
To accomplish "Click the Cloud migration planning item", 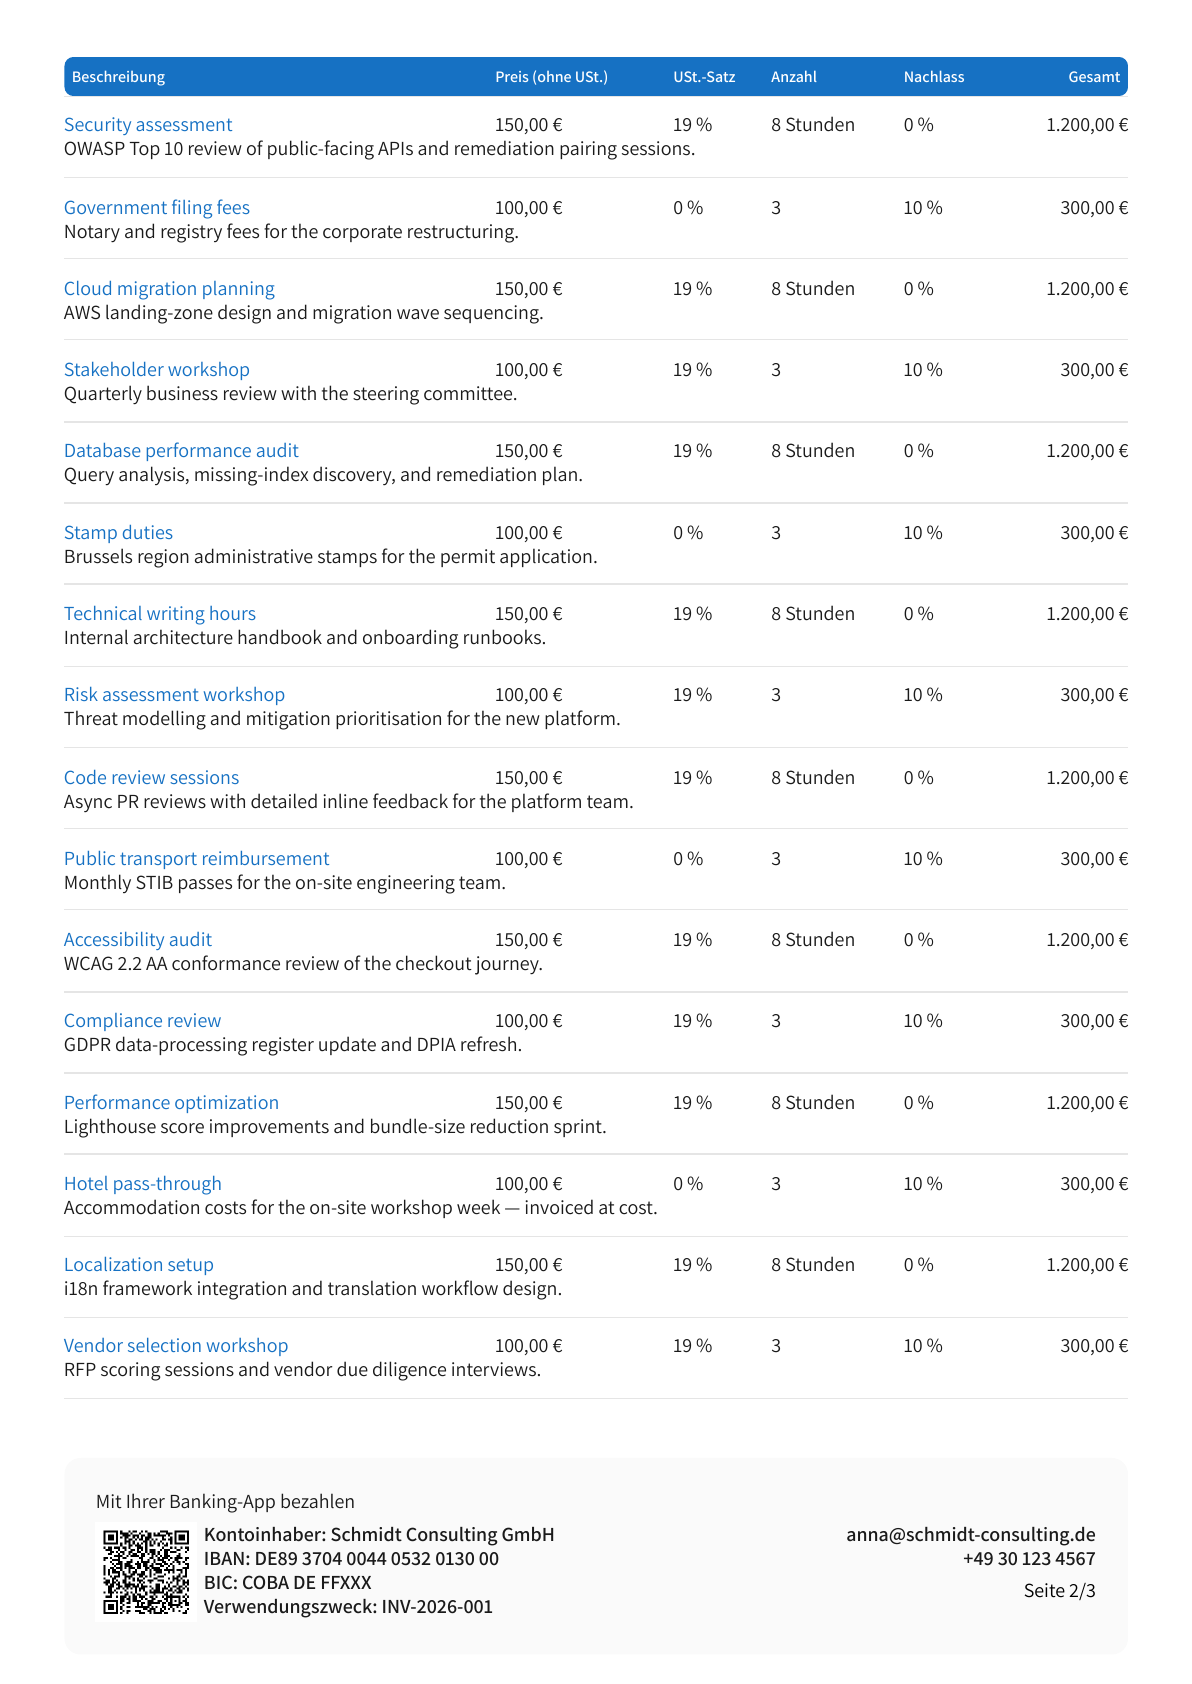I will [x=169, y=289].
